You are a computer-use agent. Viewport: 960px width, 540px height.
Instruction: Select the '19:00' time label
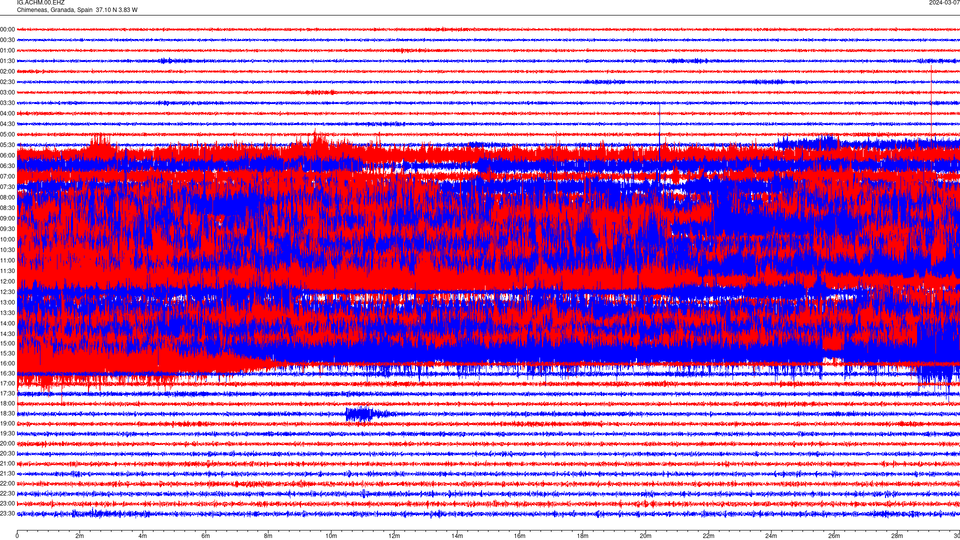pyautogui.click(x=8, y=423)
